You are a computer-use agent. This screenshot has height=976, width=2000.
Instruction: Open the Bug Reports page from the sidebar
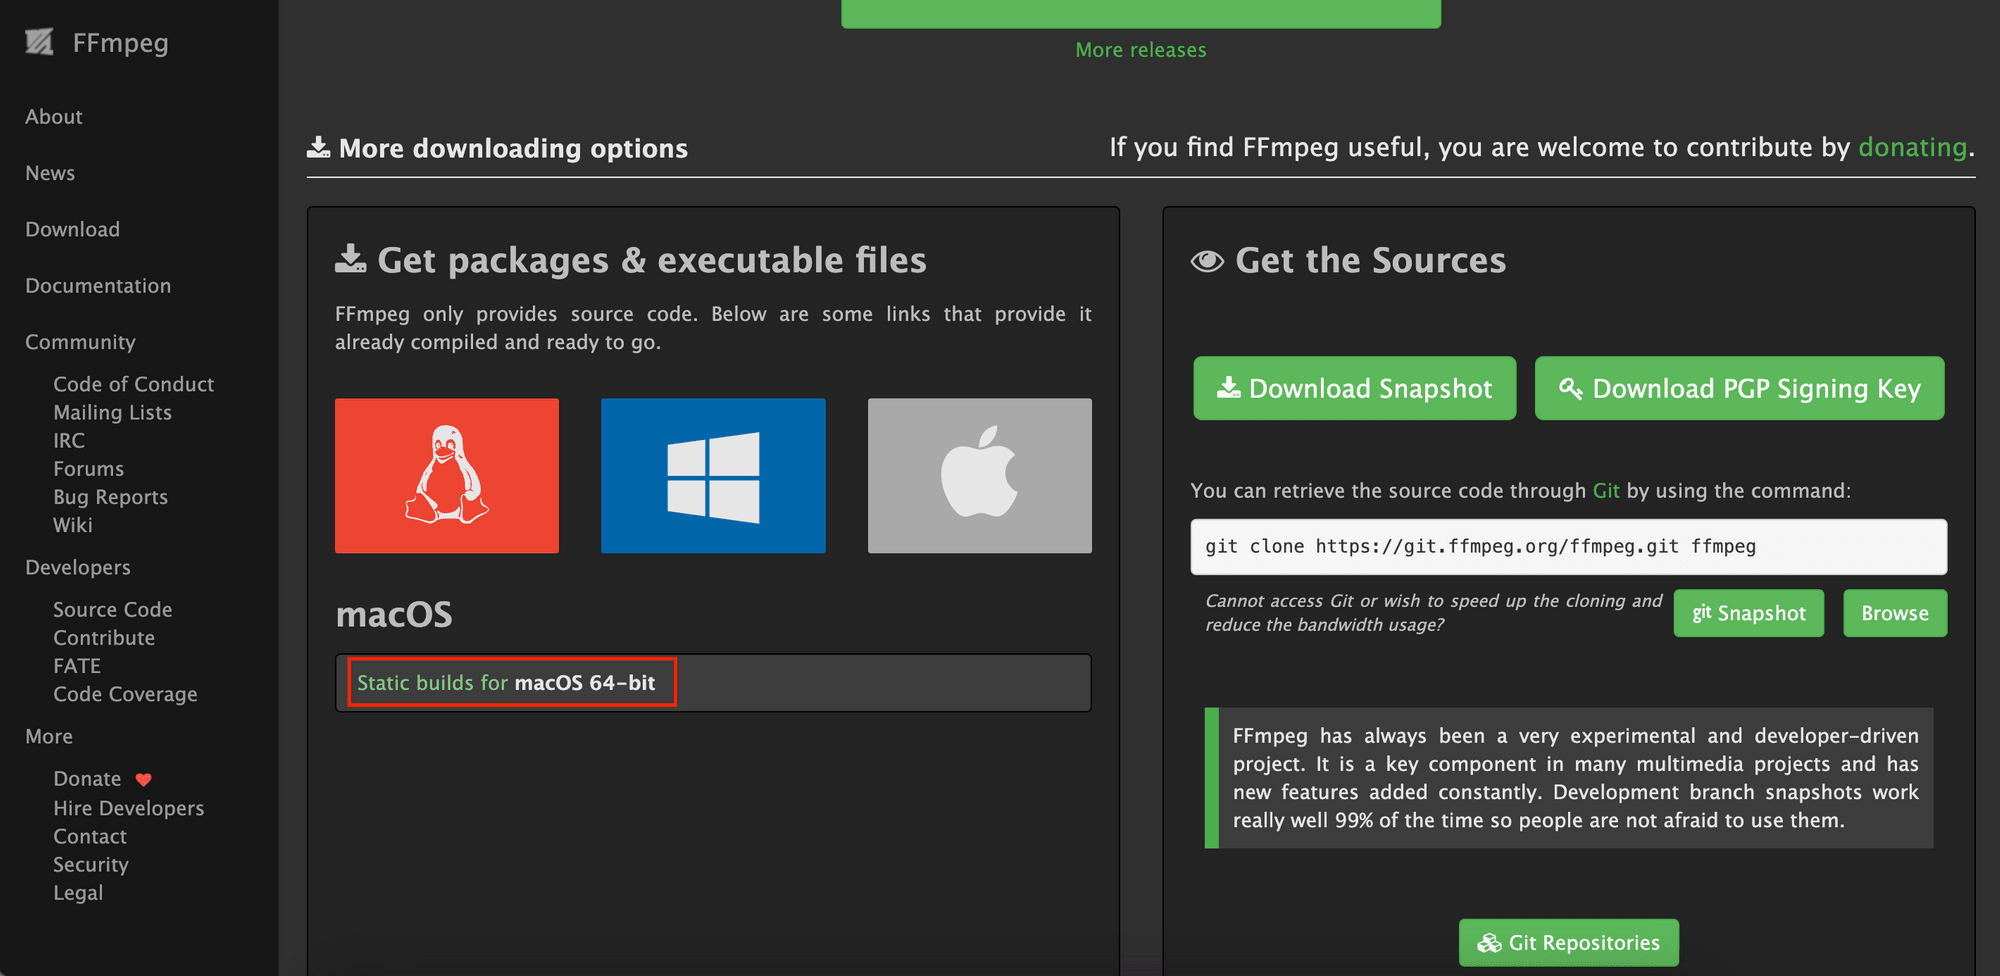tap(110, 496)
